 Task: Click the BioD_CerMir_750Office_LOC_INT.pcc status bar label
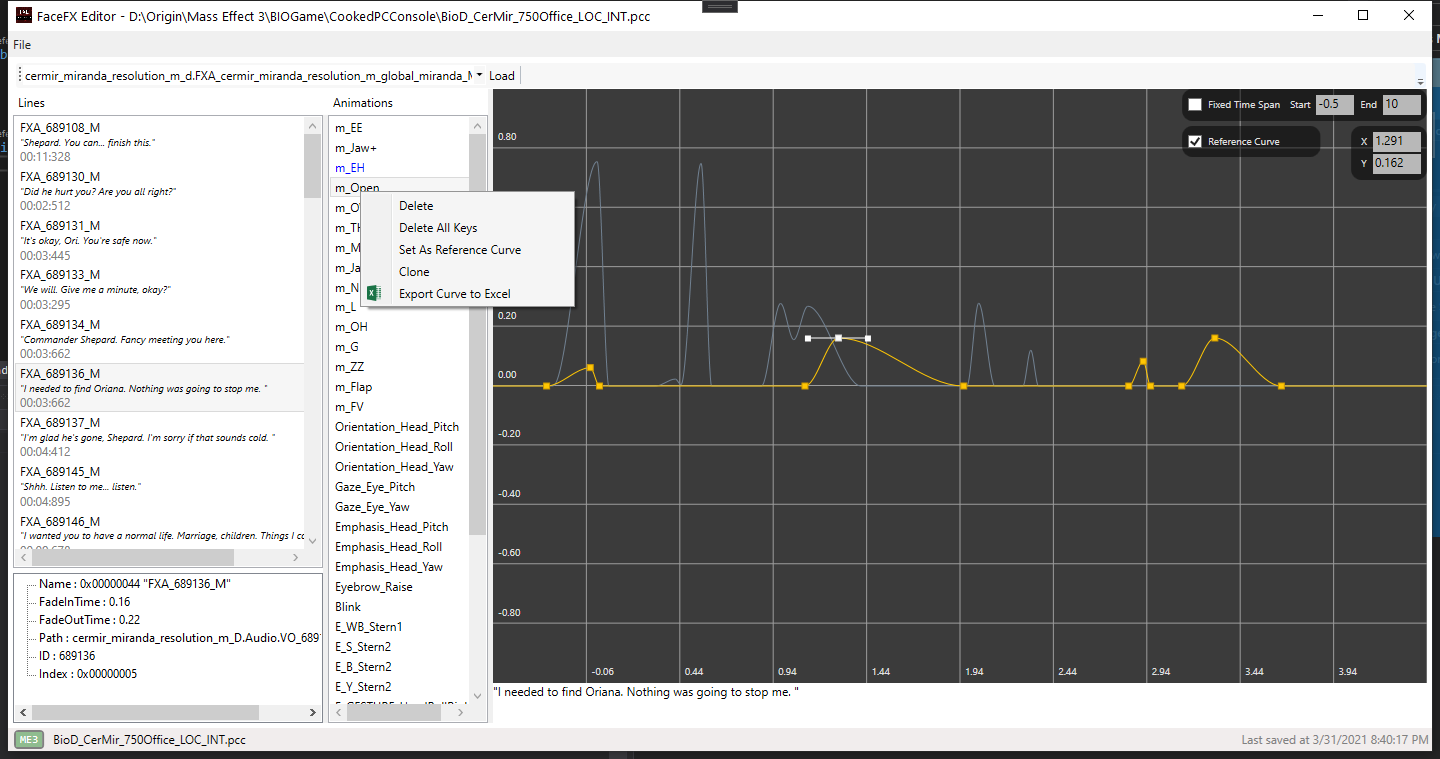[150, 740]
